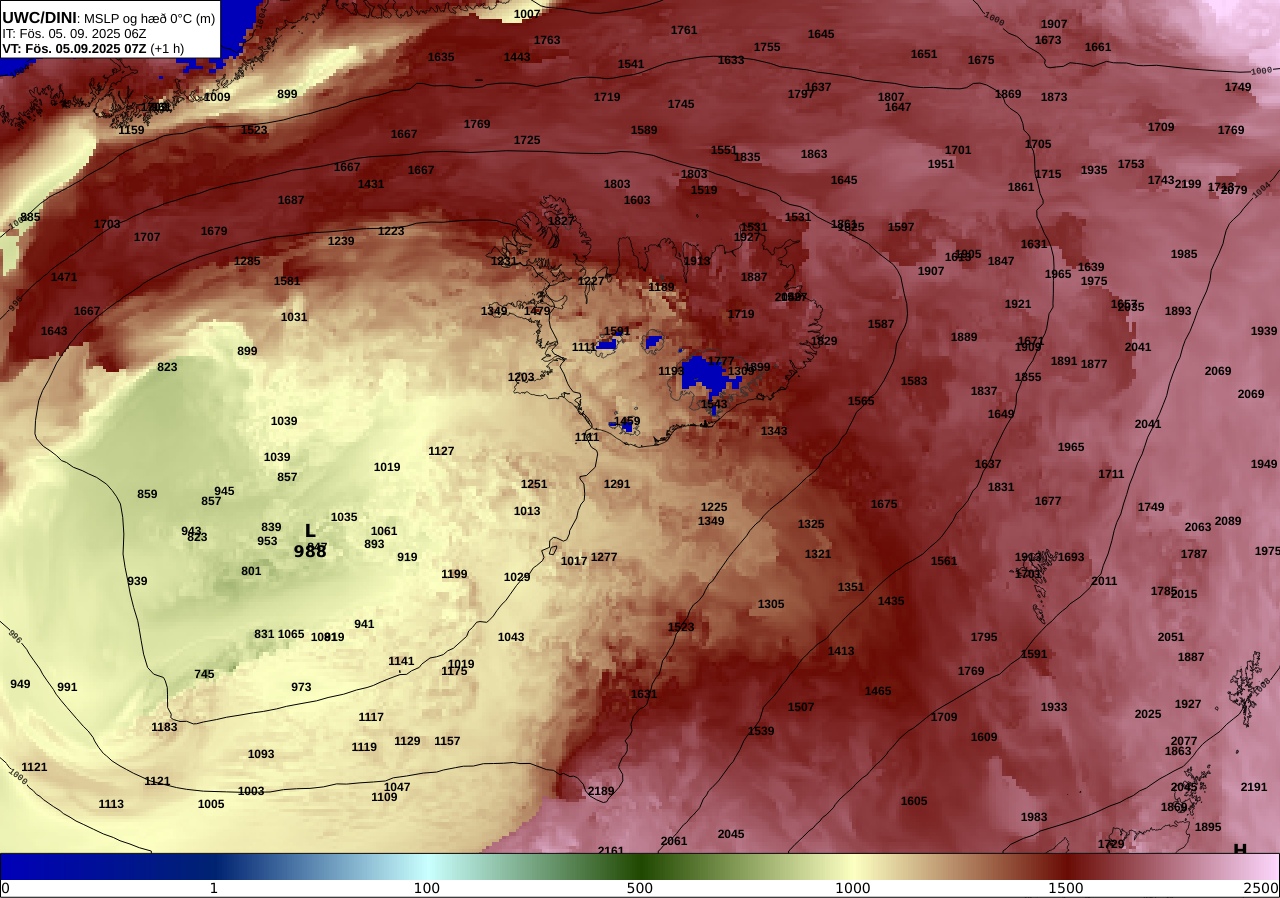Click the height value 1753
The image size is (1280, 898).
(x=1131, y=164)
